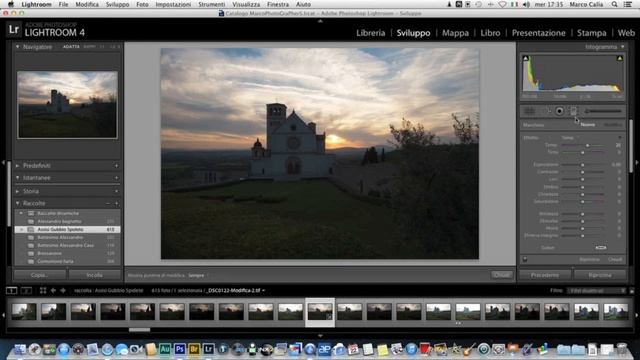This screenshot has height=360, width=640.
Task: Open Finder from the dock
Action: (x=19, y=349)
